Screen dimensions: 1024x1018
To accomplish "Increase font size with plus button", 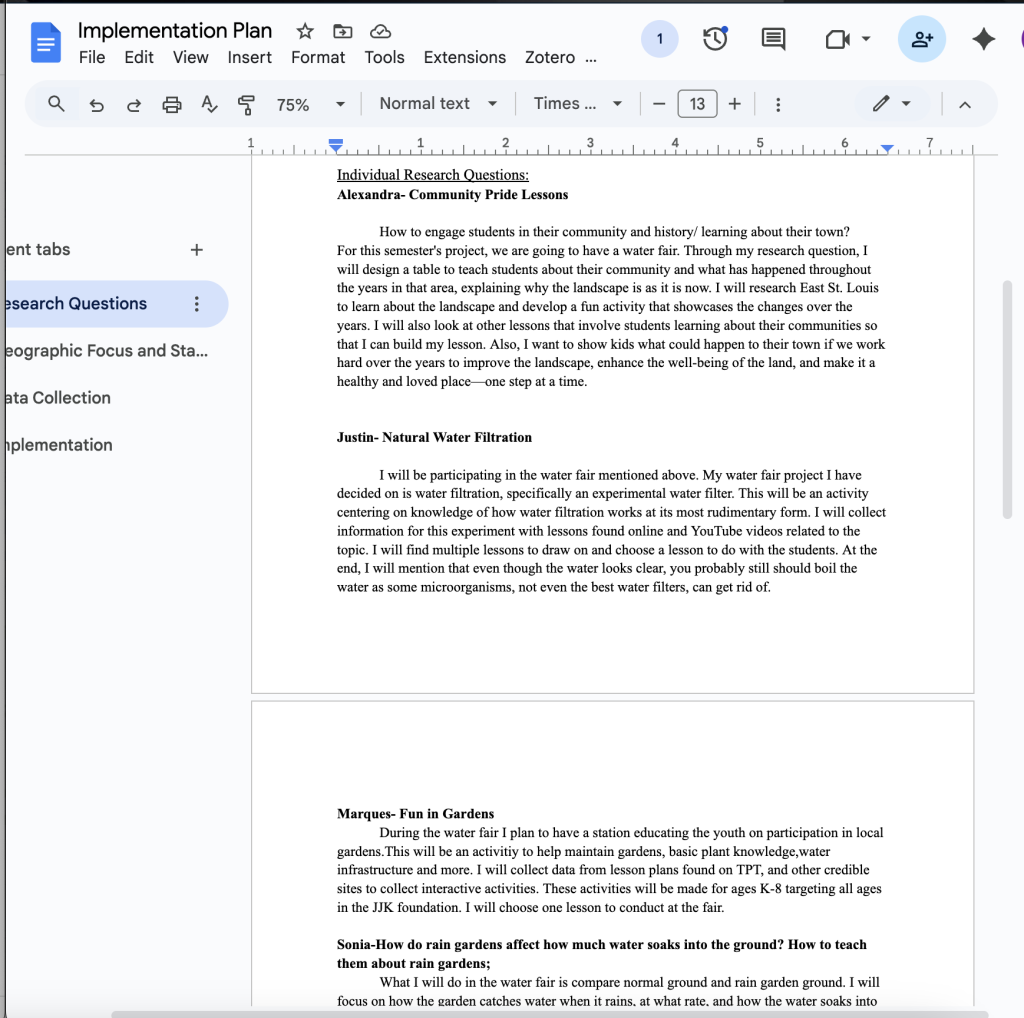I will point(735,104).
